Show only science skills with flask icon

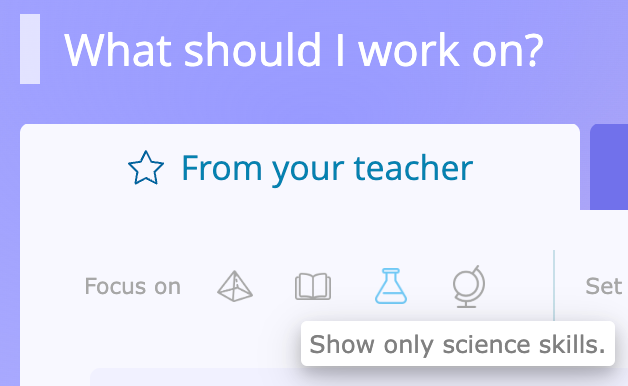[x=391, y=286]
